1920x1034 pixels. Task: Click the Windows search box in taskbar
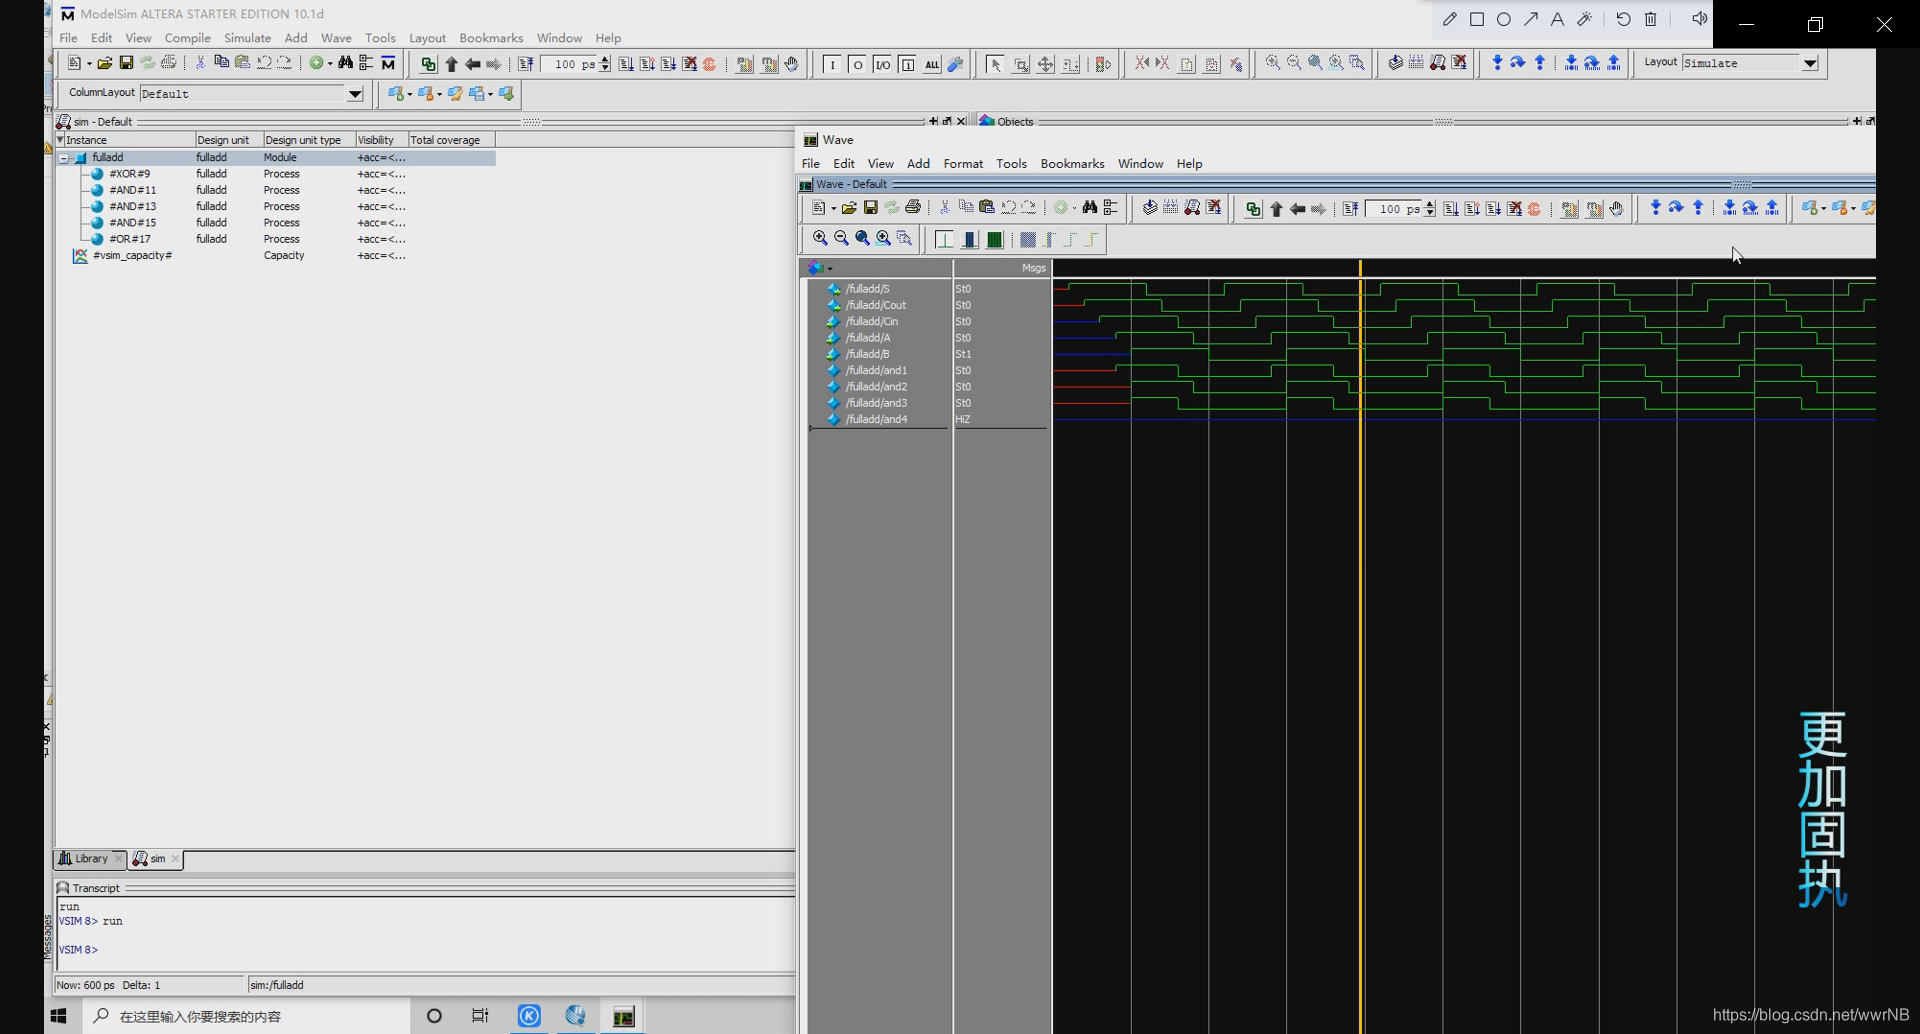coord(244,1016)
